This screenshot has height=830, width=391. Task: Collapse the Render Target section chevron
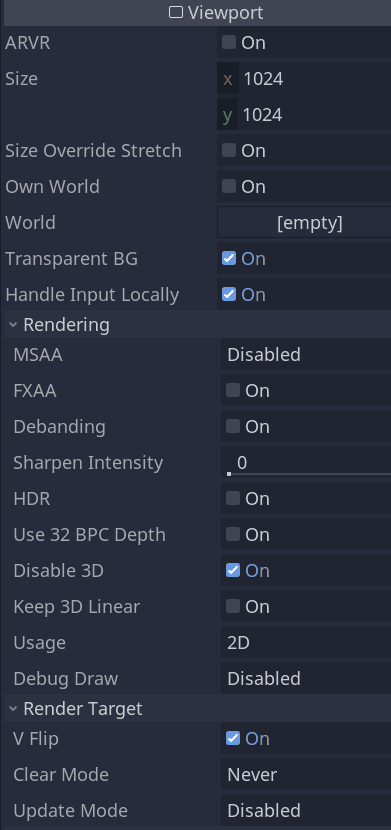click(x=13, y=708)
